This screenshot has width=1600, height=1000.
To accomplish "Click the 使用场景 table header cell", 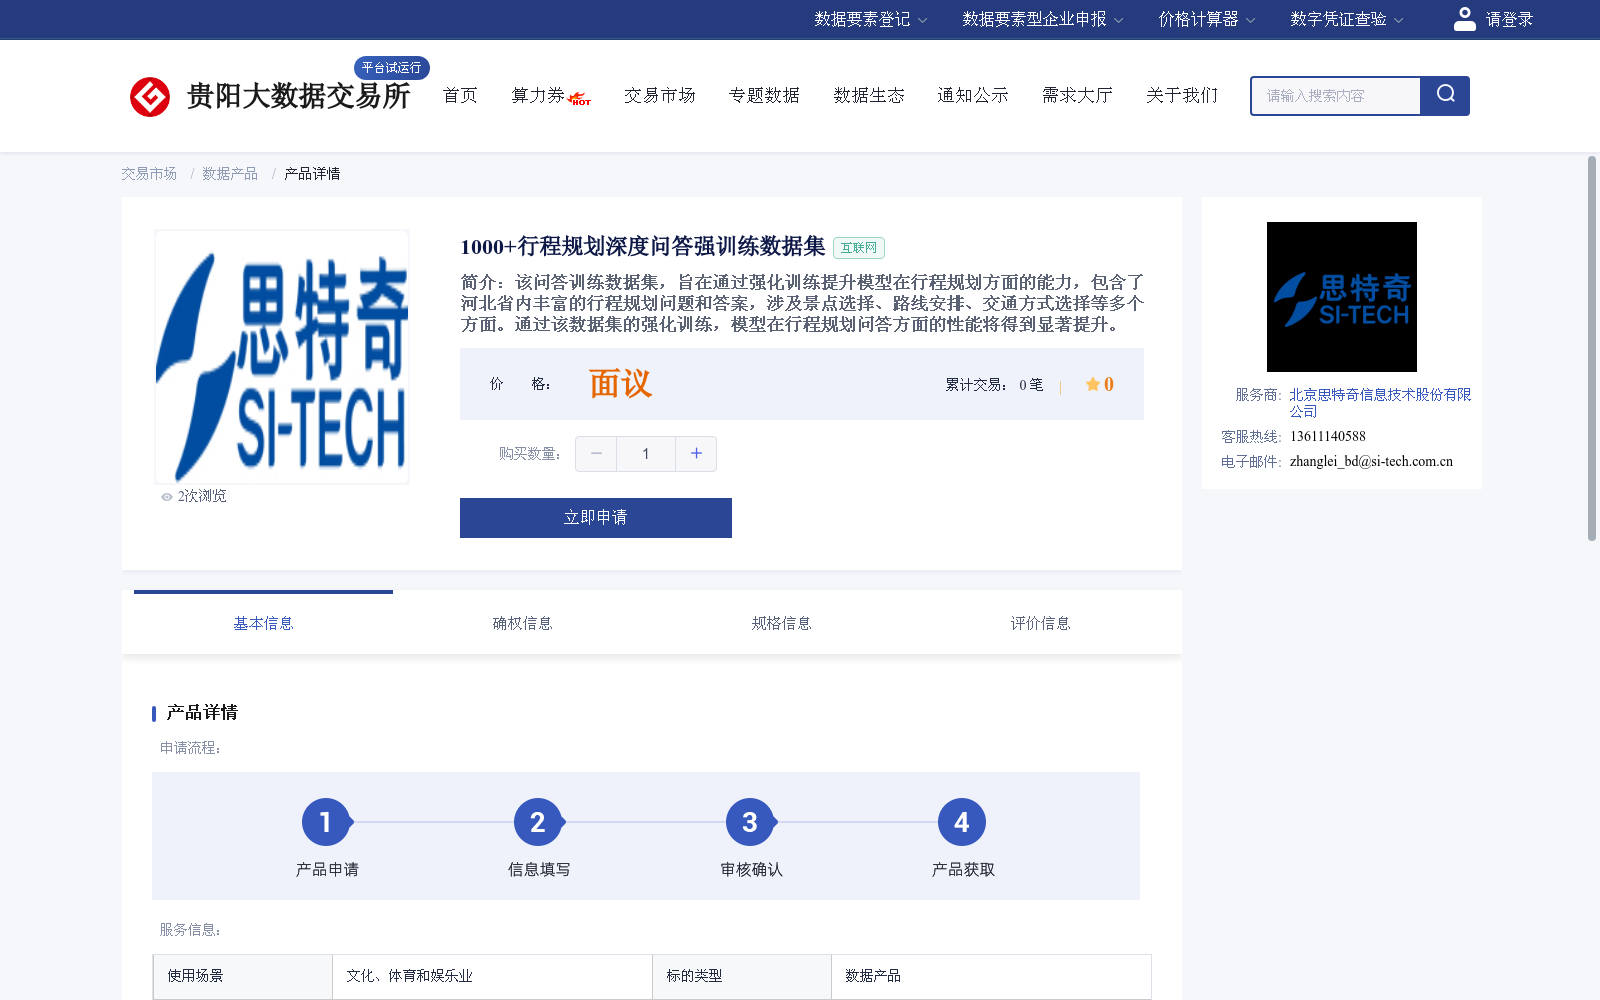I will click(x=243, y=977).
